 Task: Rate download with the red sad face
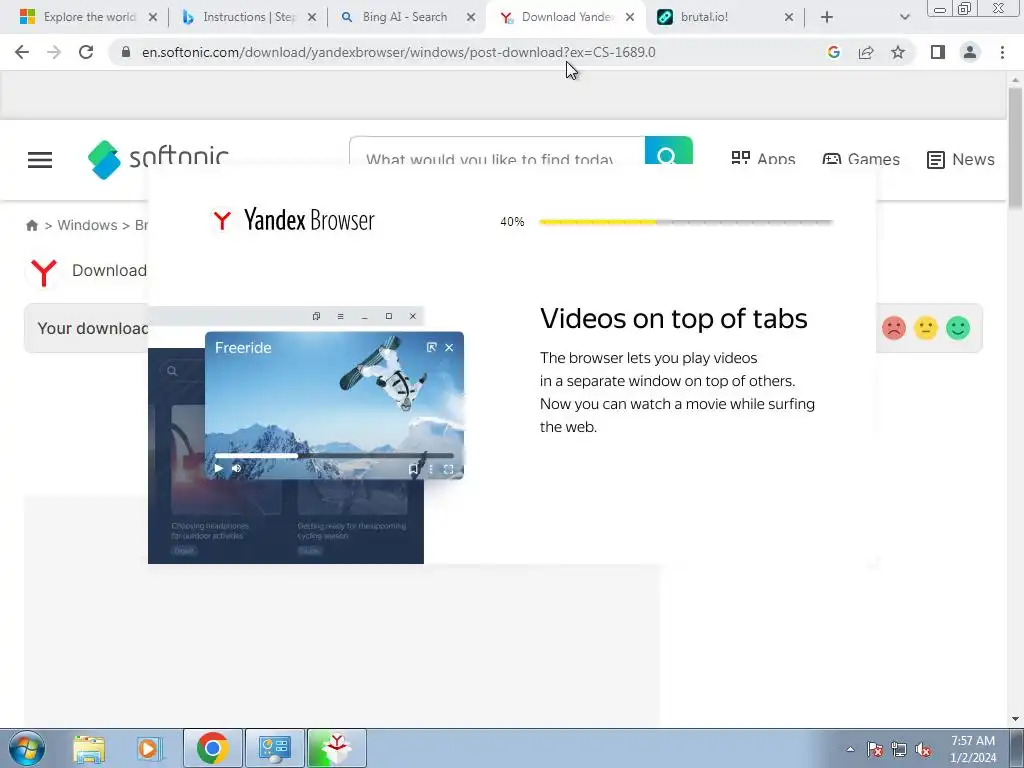click(893, 328)
